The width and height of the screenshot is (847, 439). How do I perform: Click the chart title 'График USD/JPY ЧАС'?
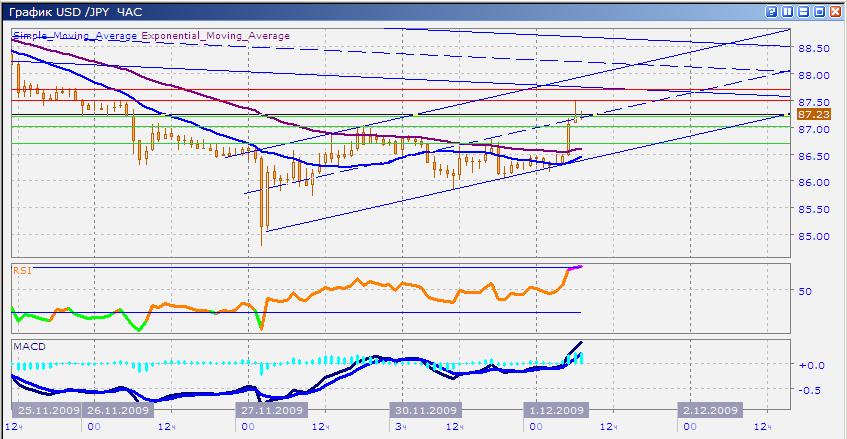click(x=76, y=10)
